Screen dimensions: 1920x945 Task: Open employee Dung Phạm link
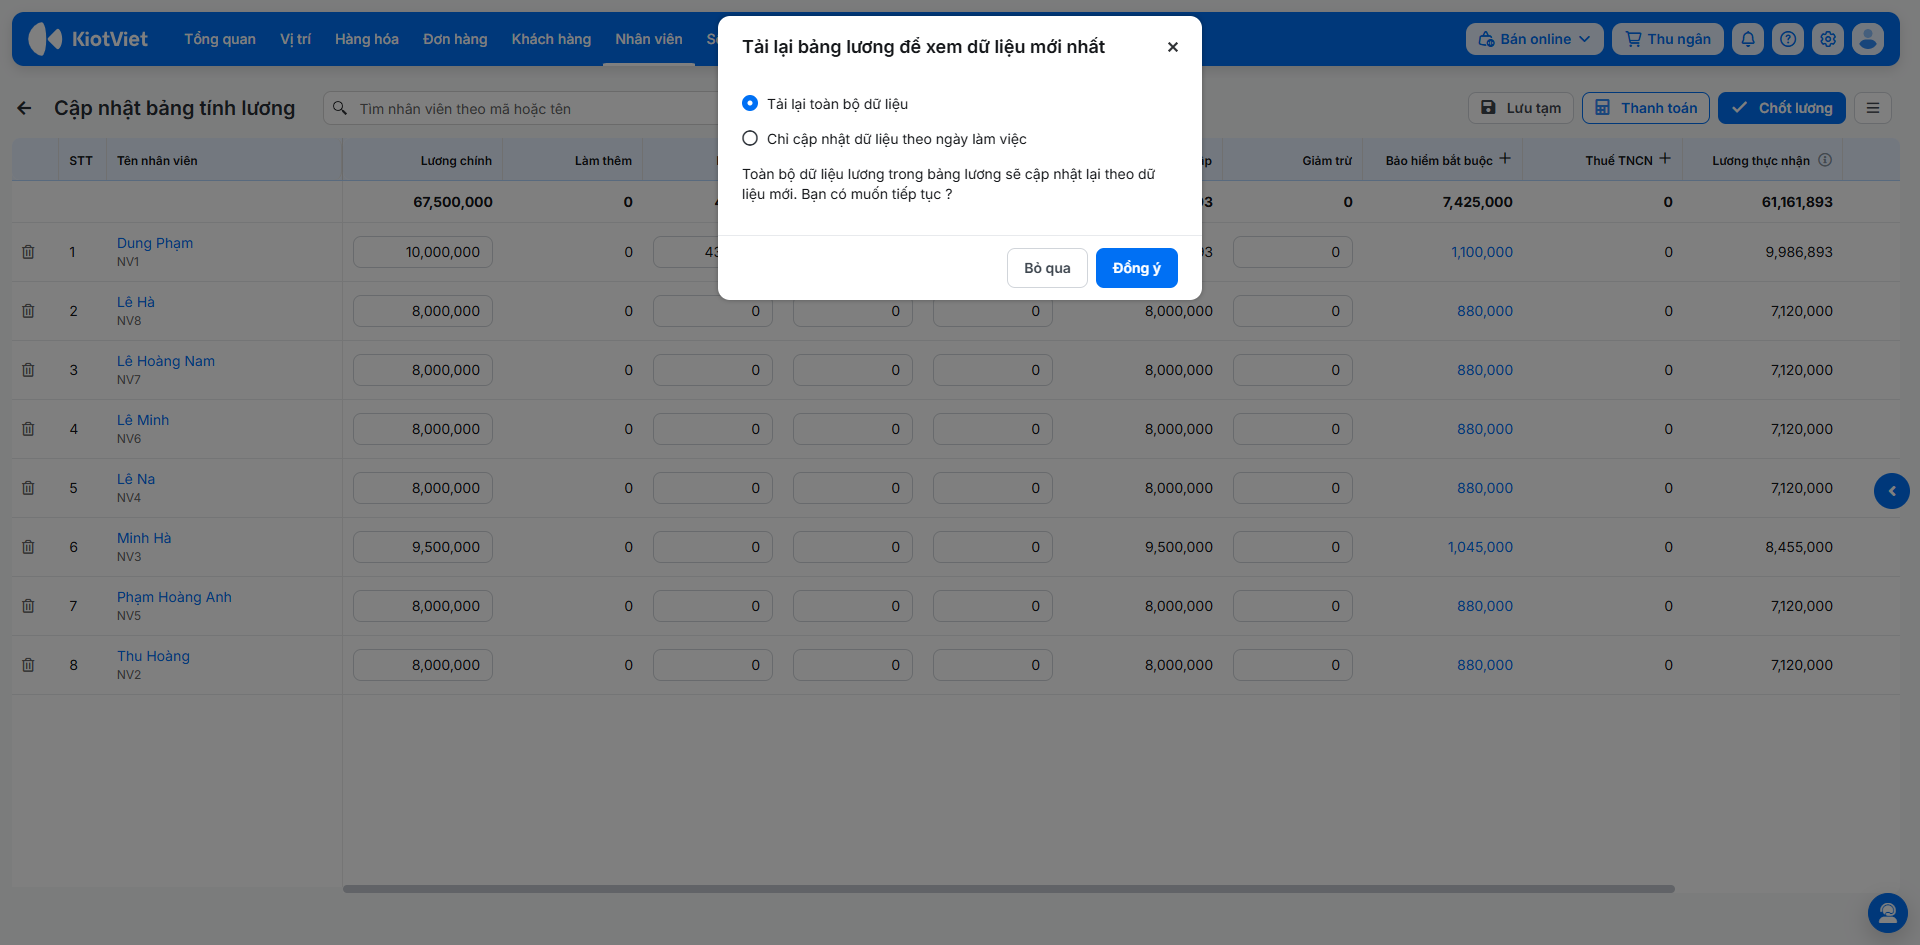(155, 243)
